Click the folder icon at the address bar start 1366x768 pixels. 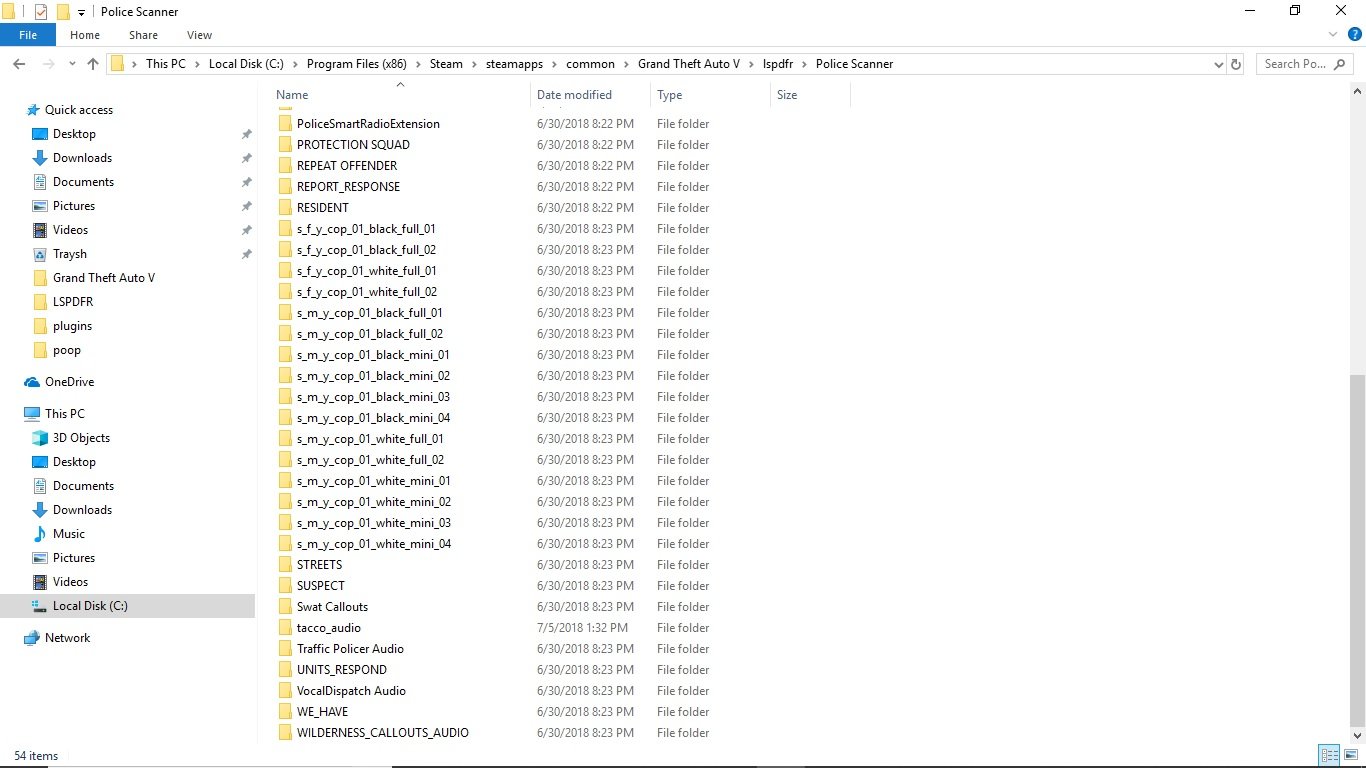(118, 64)
